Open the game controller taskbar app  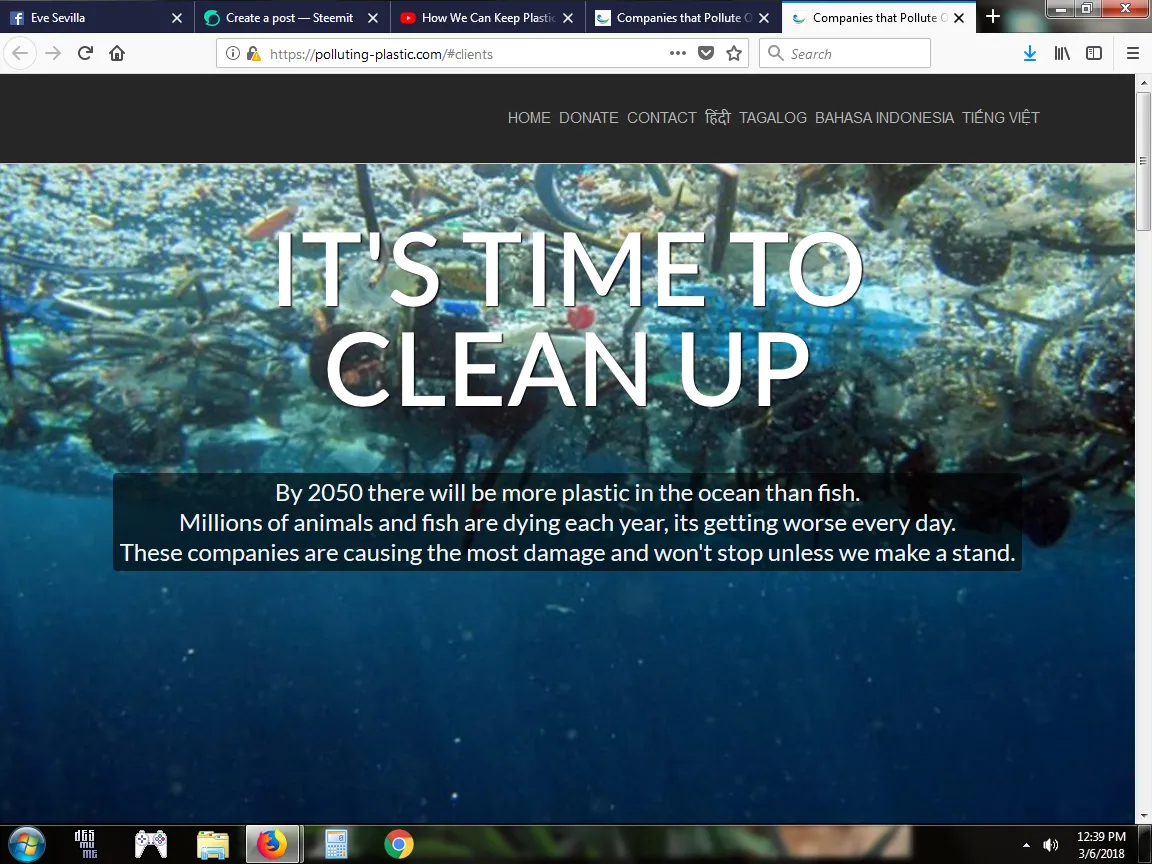[151, 844]
